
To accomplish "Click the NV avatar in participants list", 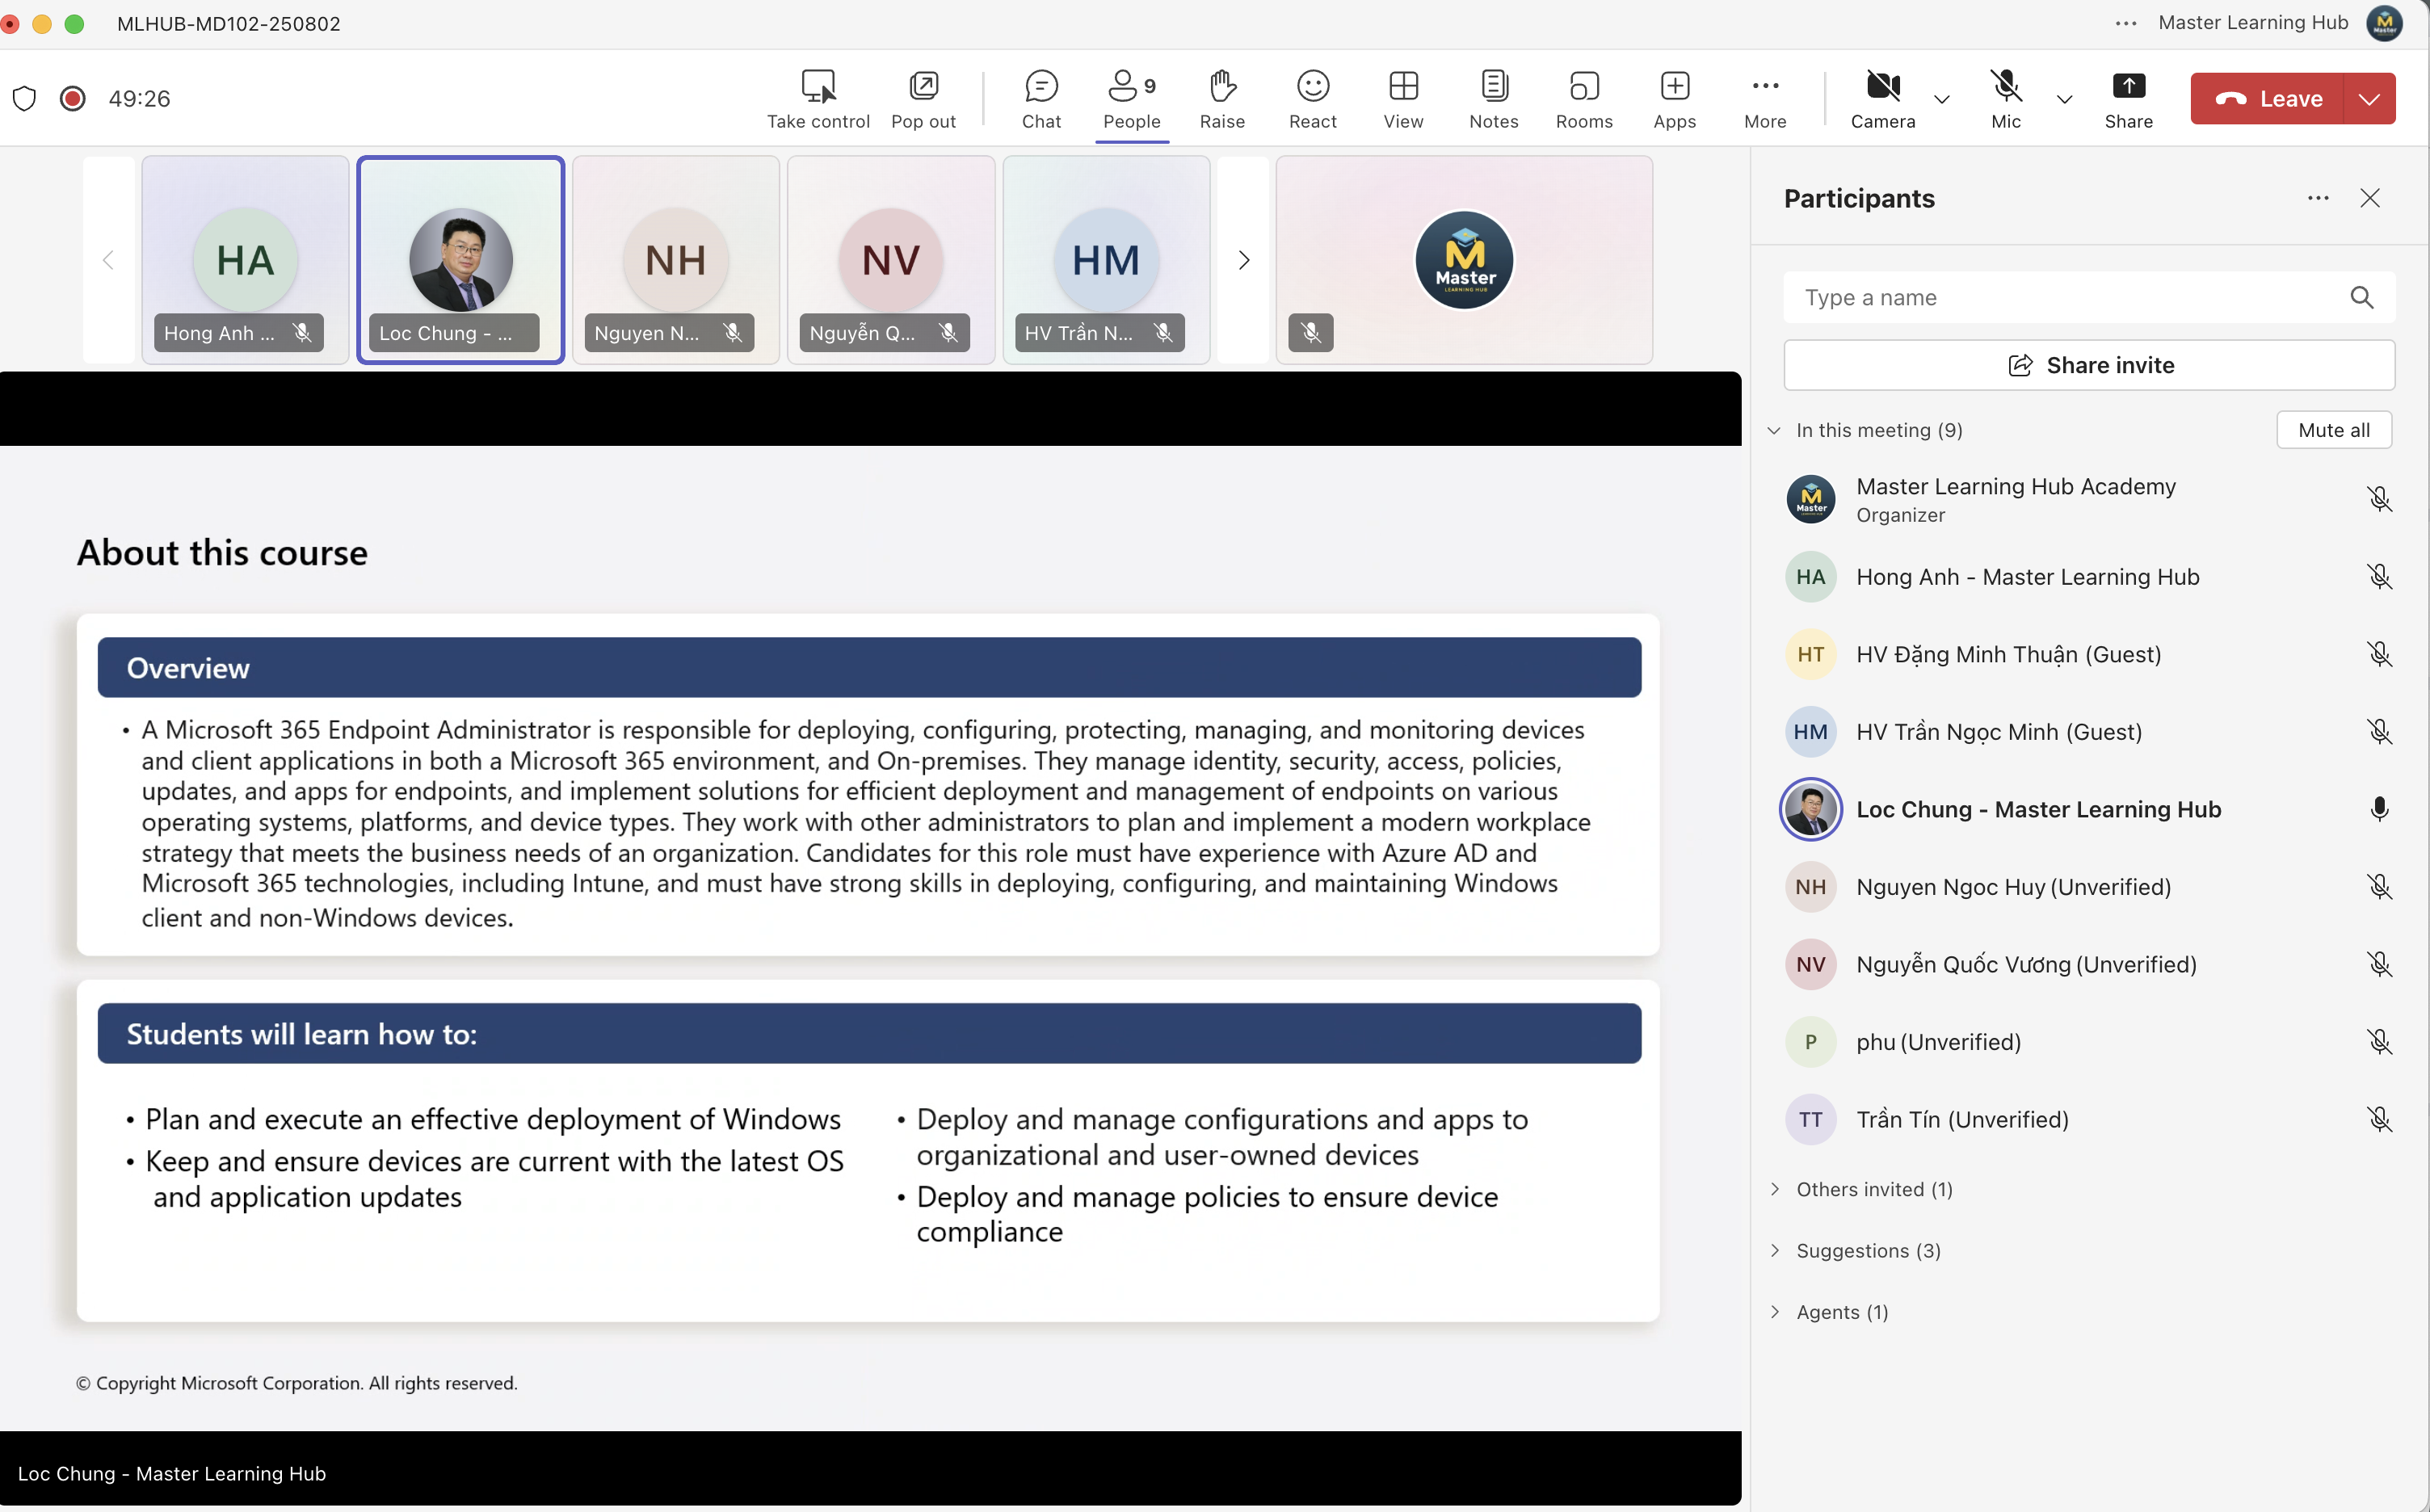I will [1811, 964].
